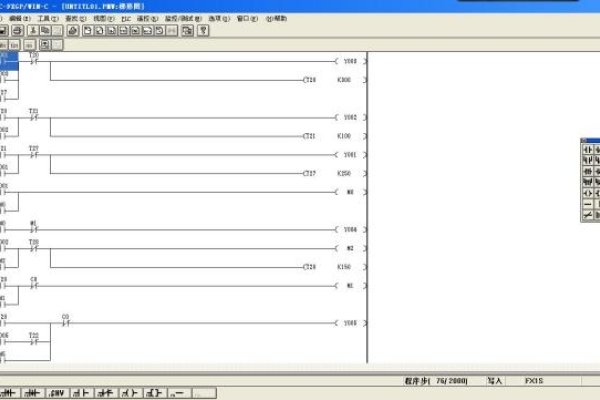Screen dimensions: 600x400
Task: Click the Cut scissors icon in toolbar
Action: [33, 31]
